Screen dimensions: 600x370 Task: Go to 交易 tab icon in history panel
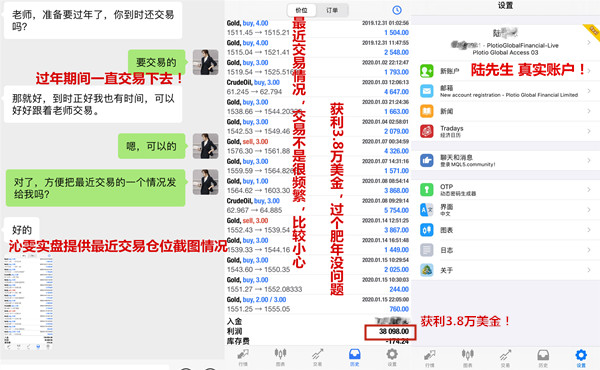317,354
